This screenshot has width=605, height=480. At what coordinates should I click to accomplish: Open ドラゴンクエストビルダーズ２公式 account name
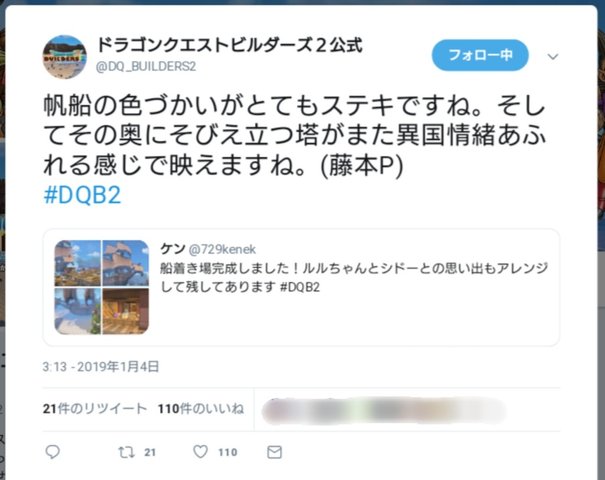pyautogui.click(x=230, y=45)
